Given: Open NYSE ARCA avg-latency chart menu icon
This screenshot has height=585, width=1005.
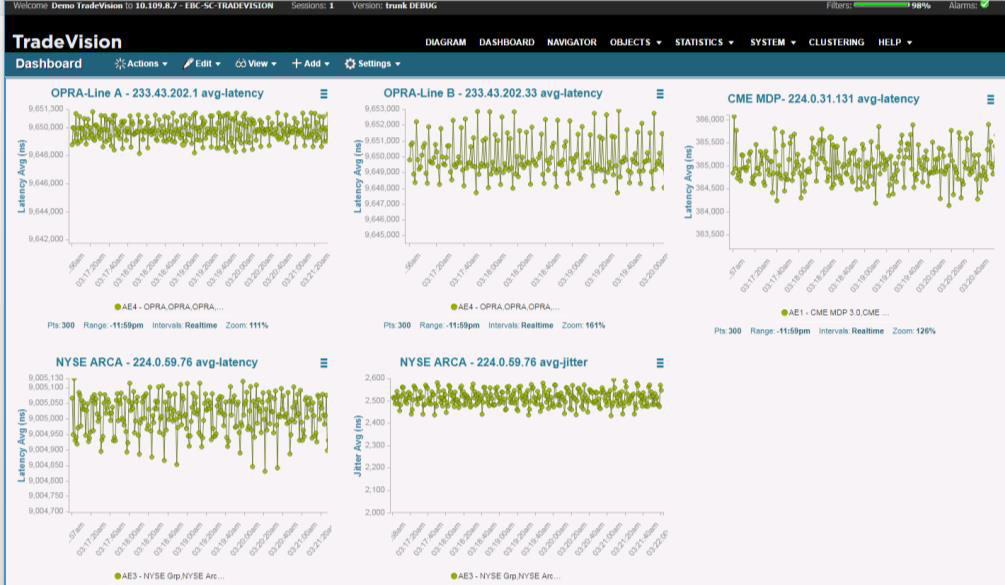Looking at the screenshot, I should pos(323,363).
